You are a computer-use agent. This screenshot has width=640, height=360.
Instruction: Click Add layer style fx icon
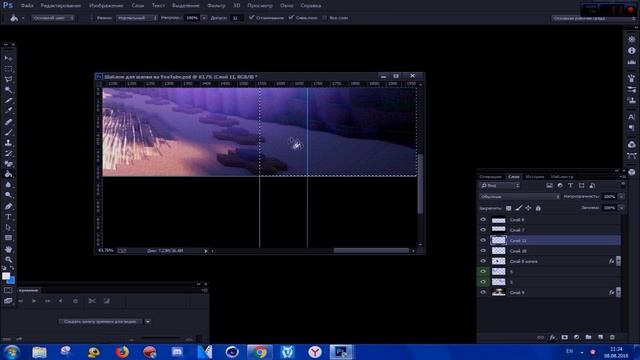click(x=552, y=337)
